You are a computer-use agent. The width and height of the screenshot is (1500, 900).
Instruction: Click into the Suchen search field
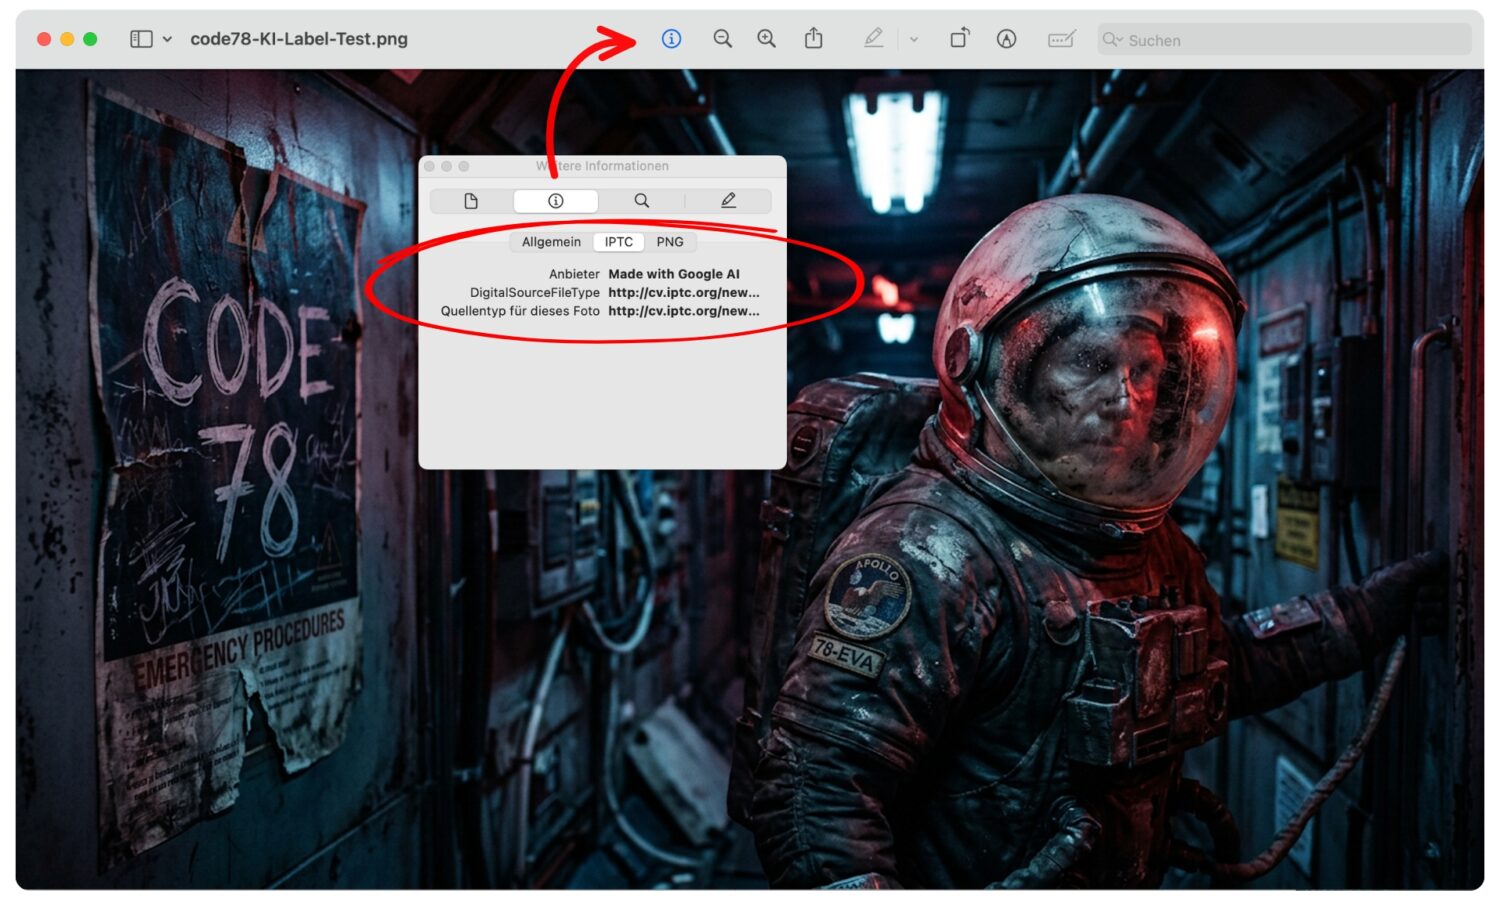1284,40
